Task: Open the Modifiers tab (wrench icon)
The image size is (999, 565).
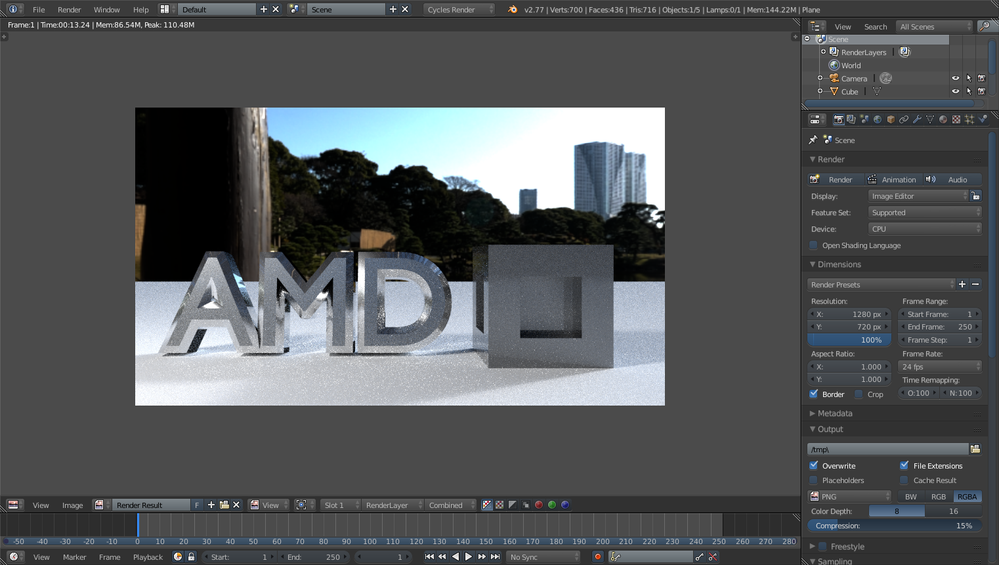Action: click(x=917, y=119)
